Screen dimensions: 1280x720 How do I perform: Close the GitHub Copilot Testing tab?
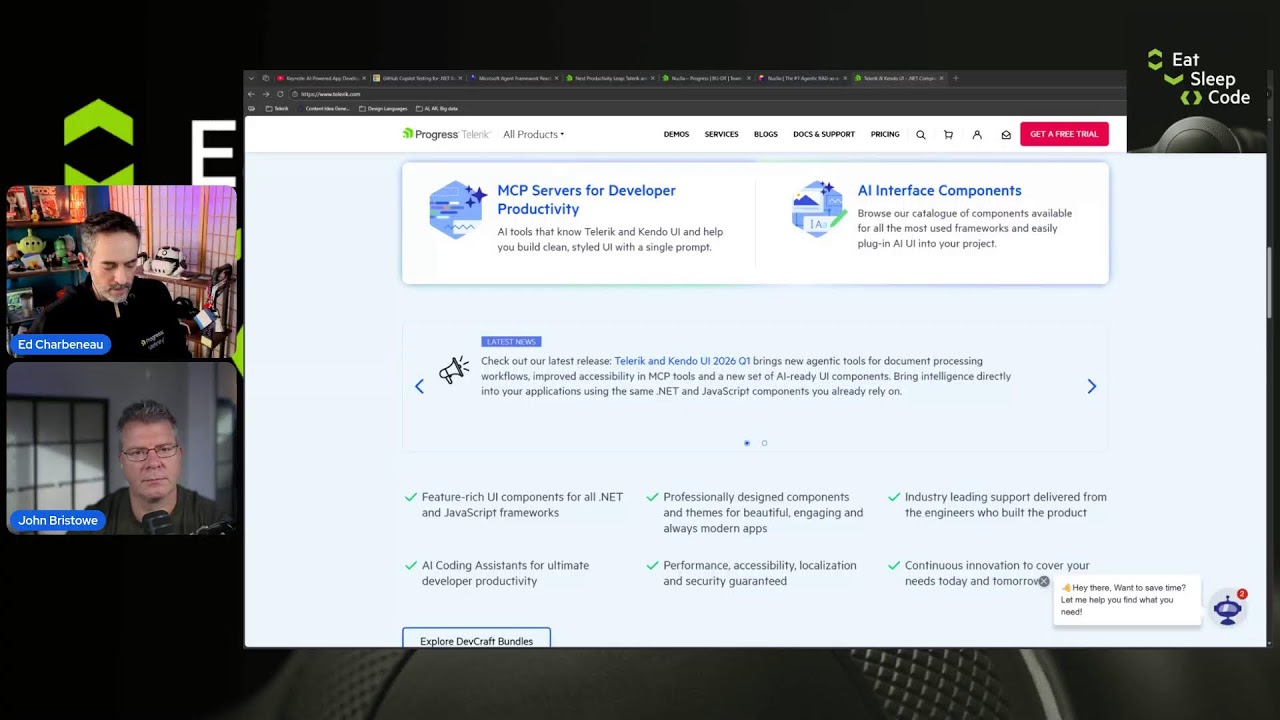pos(460,78)
